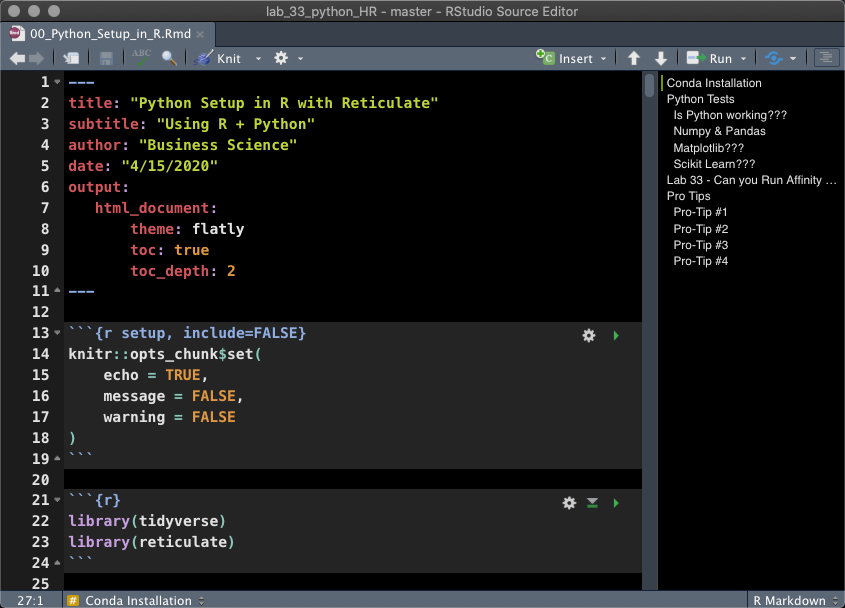Switch to the 00_Python_Setup_in_R.Rmd tab

coord(110,32)
